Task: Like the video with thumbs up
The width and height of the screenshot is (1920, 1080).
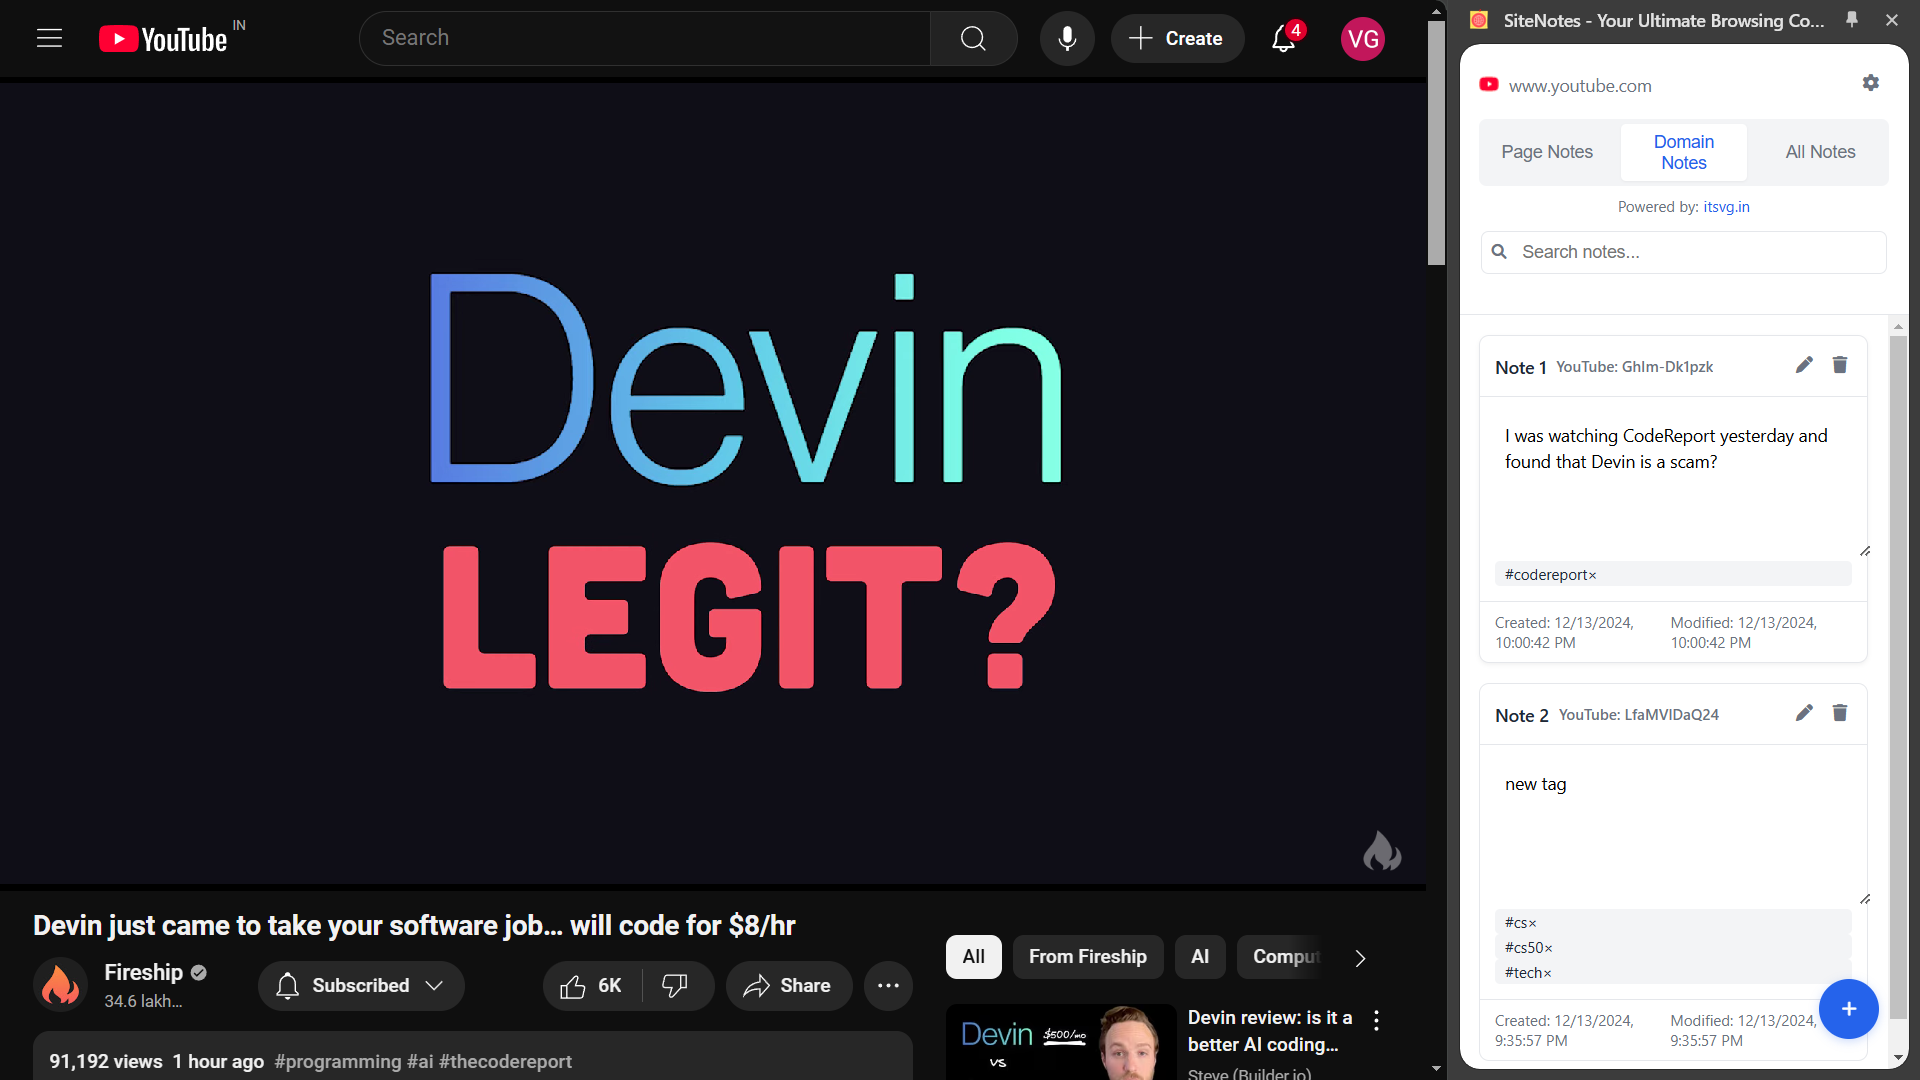Action: tap(592, 986)
